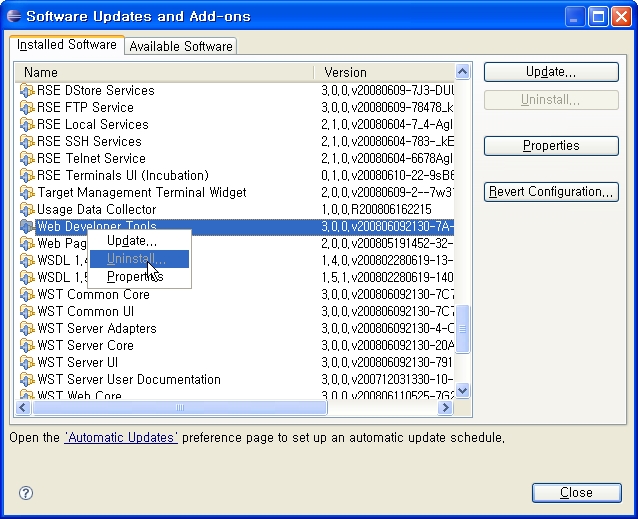
Task: Minimize the Software Updates and Add-ons window
Action: (575, 17)
